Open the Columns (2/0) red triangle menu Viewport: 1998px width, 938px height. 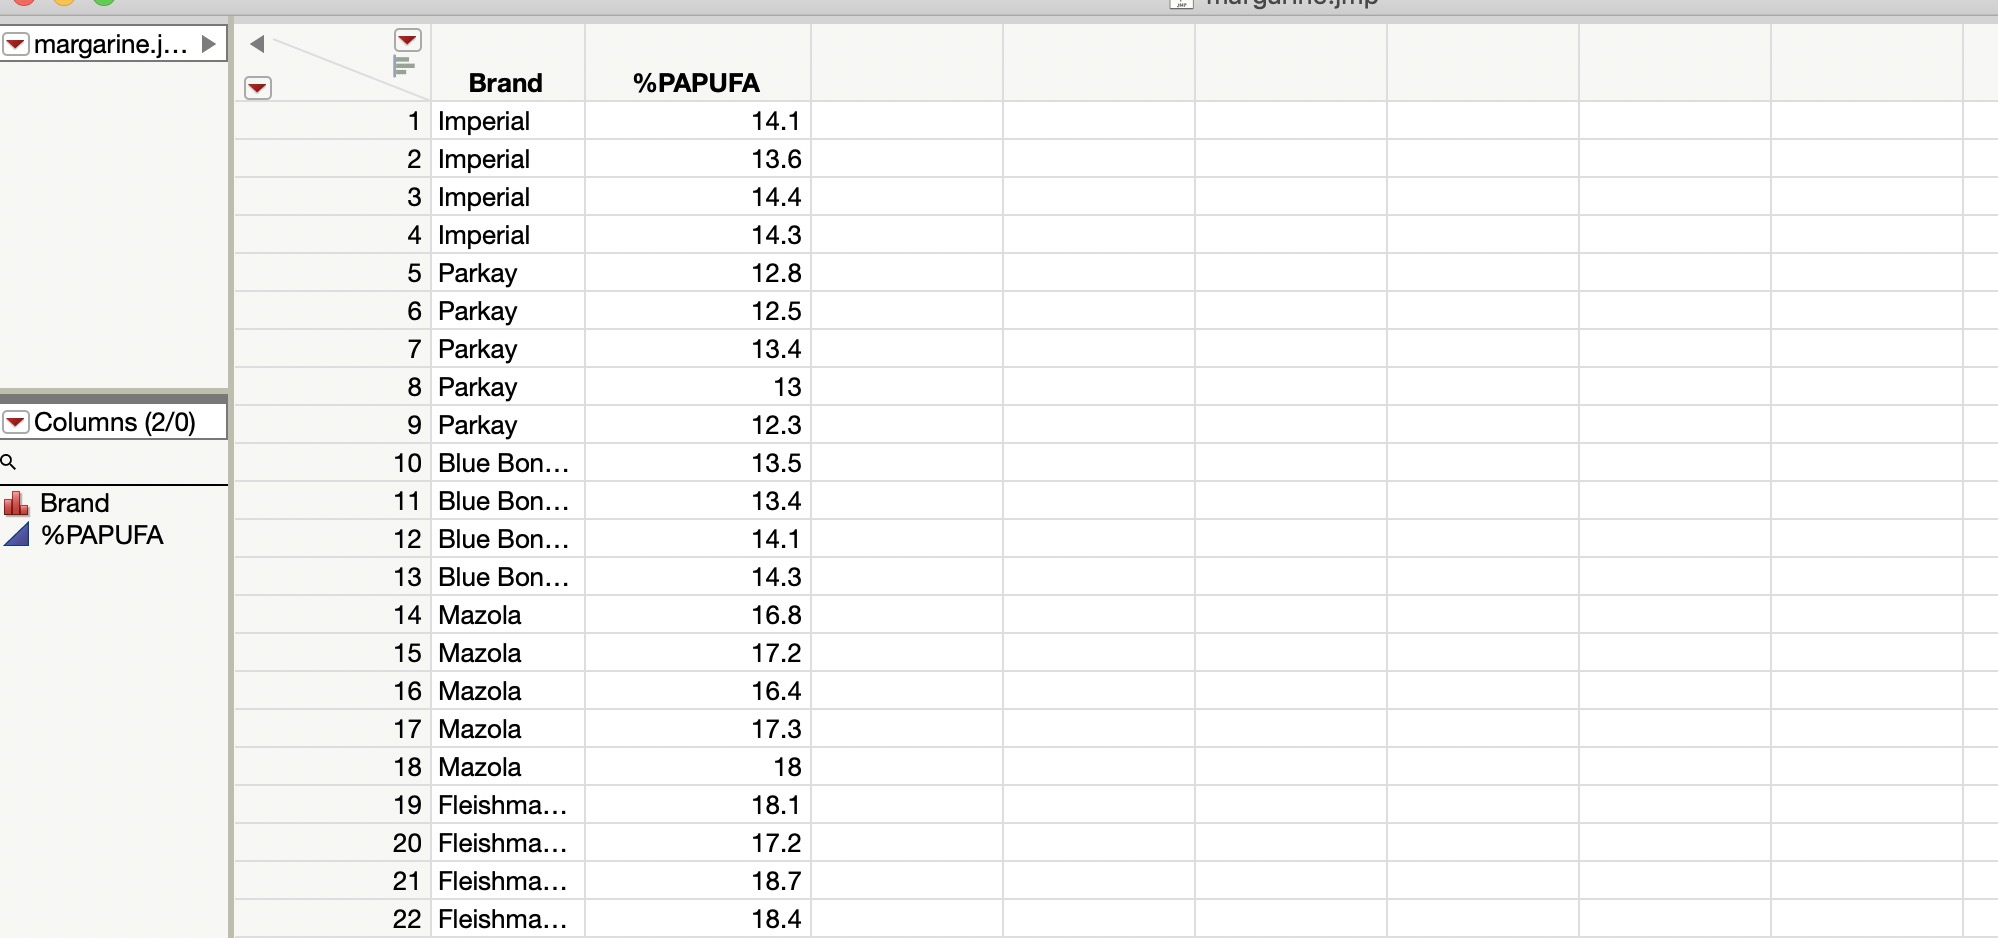pos(16,422)
